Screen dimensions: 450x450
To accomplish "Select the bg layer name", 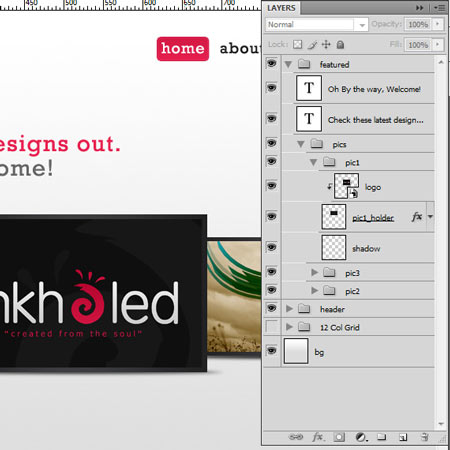I will [319, 352].
